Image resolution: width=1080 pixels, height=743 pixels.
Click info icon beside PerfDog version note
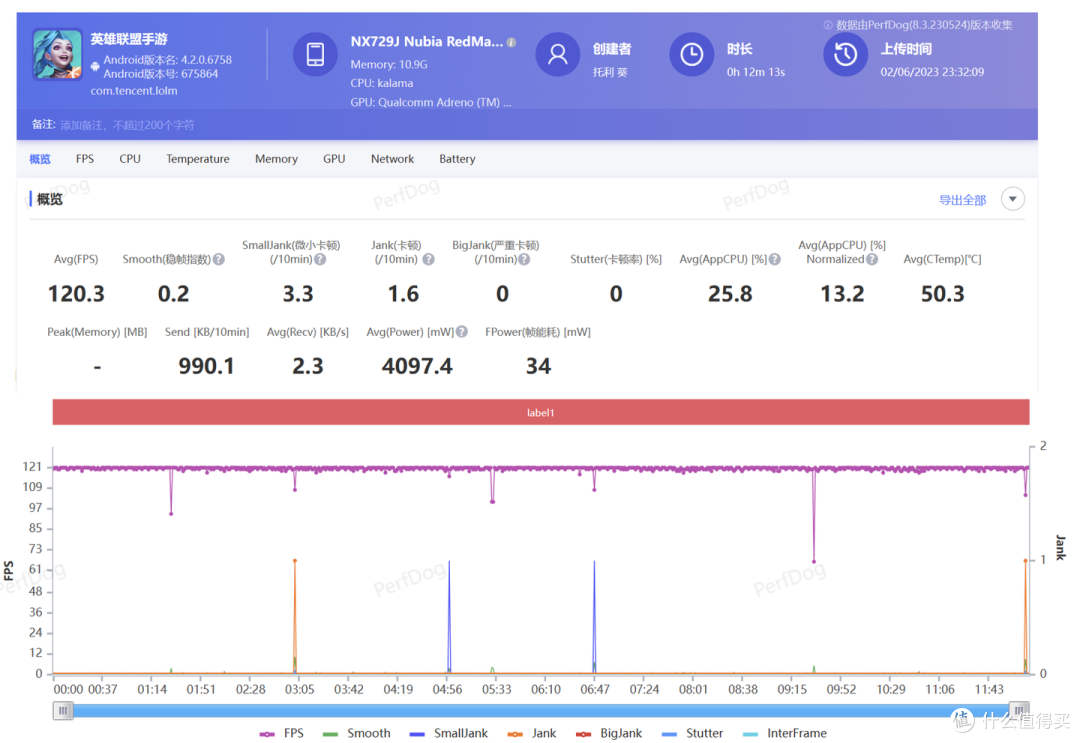click(828, 25)
